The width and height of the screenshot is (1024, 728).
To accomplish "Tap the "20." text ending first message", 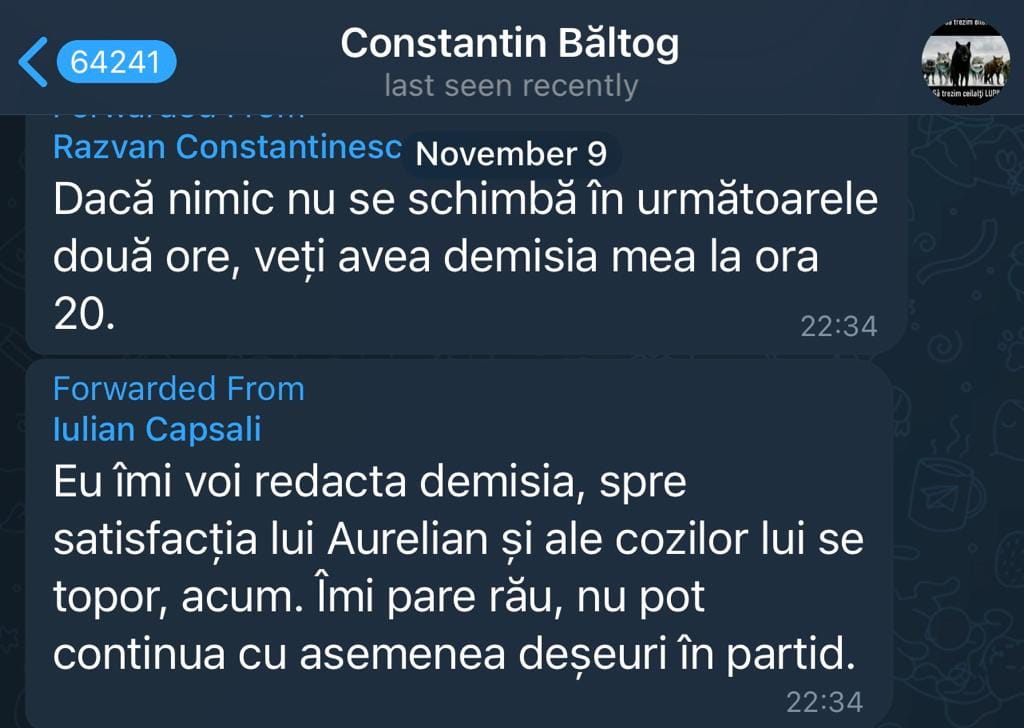I will point(85,314).
